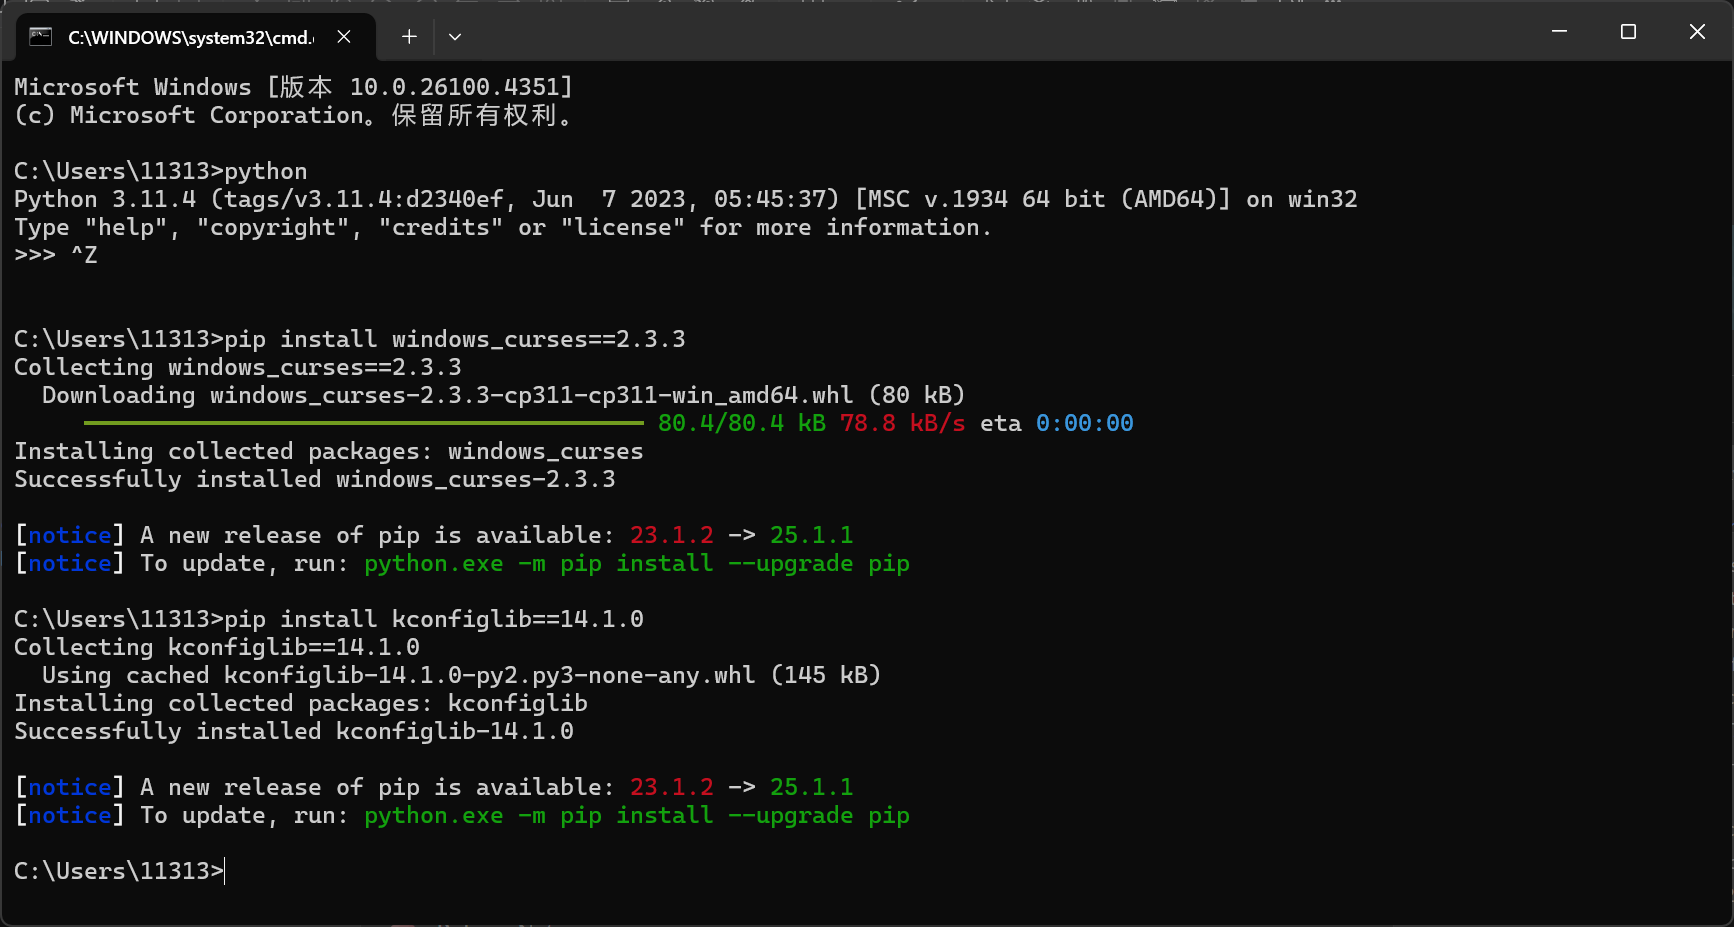Click the 'C:\Users\11313>python' command line

pyautogui.click(x=161, y=171)
